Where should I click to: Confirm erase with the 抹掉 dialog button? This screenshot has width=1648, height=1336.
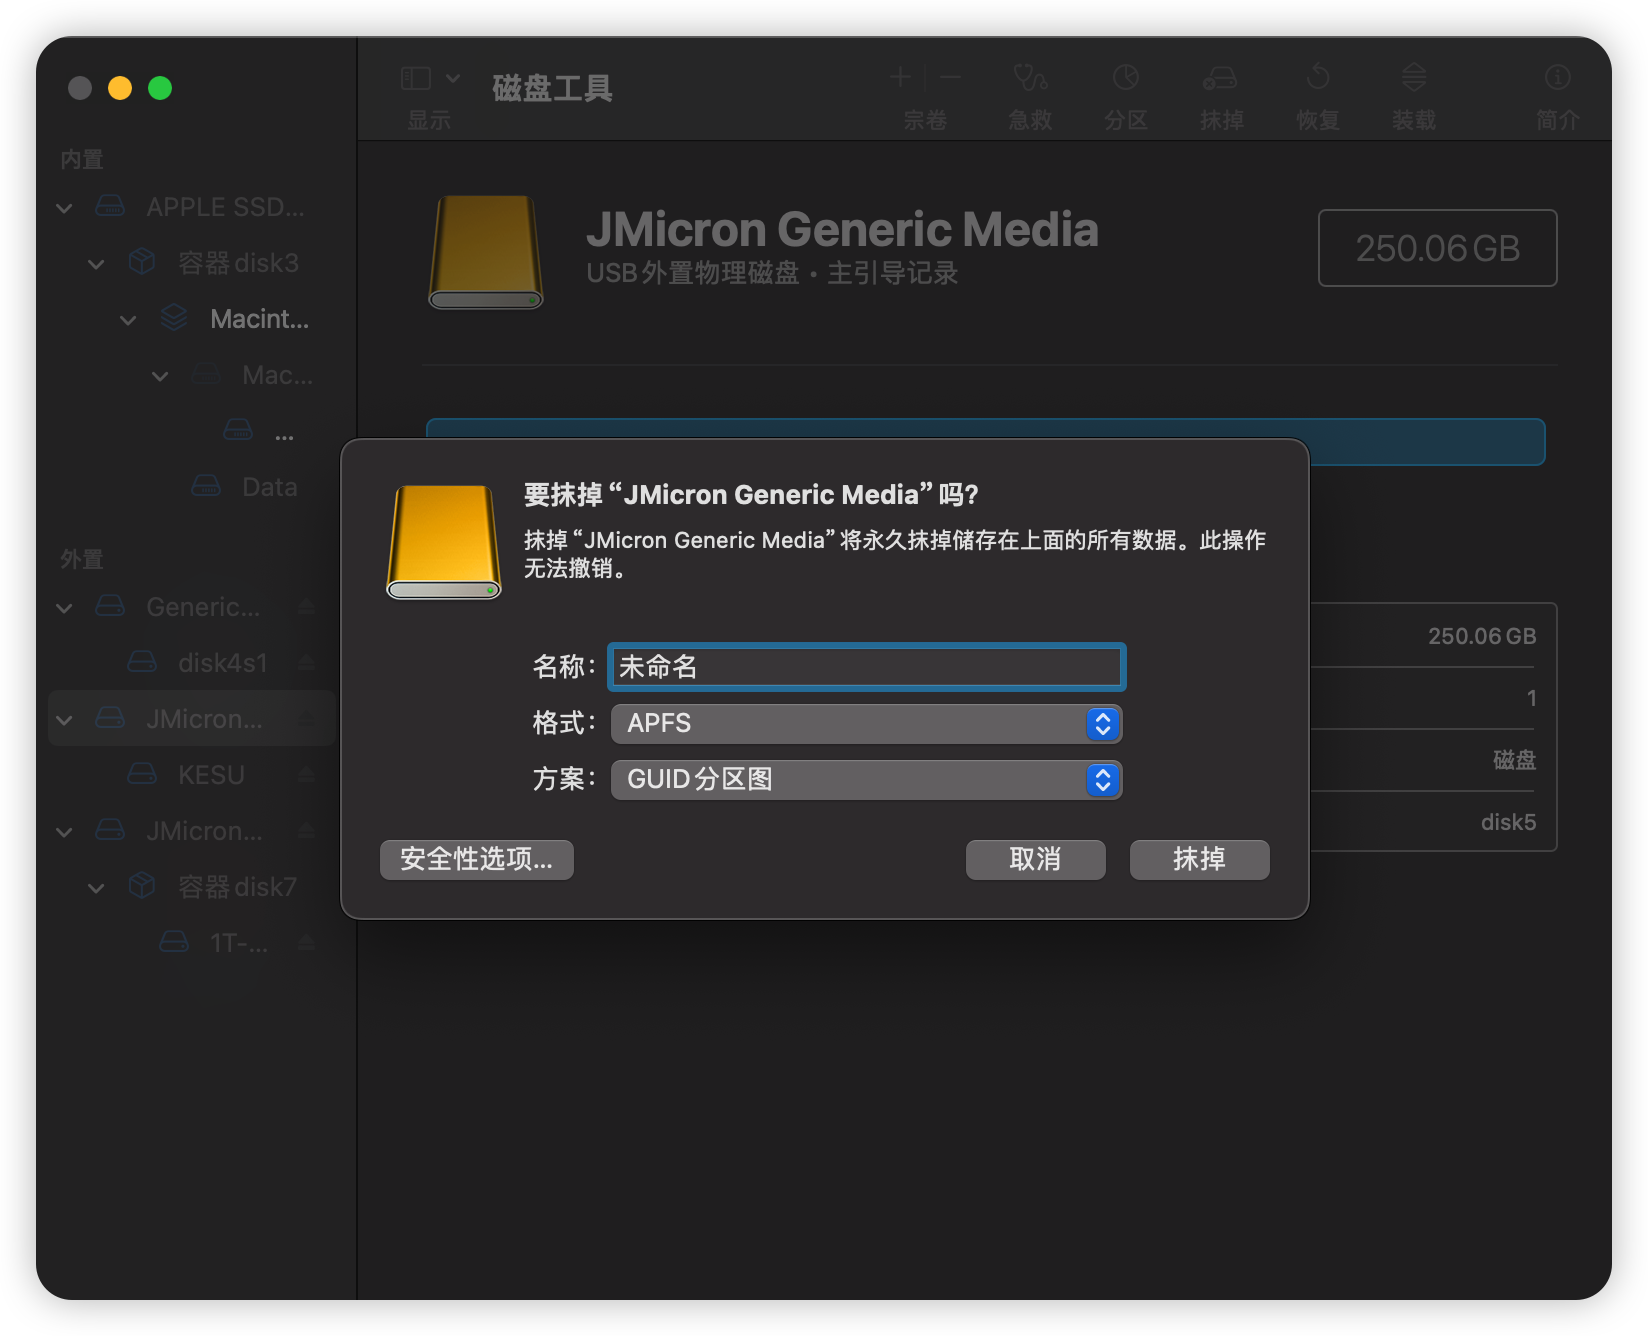(x=1199, y=859)
